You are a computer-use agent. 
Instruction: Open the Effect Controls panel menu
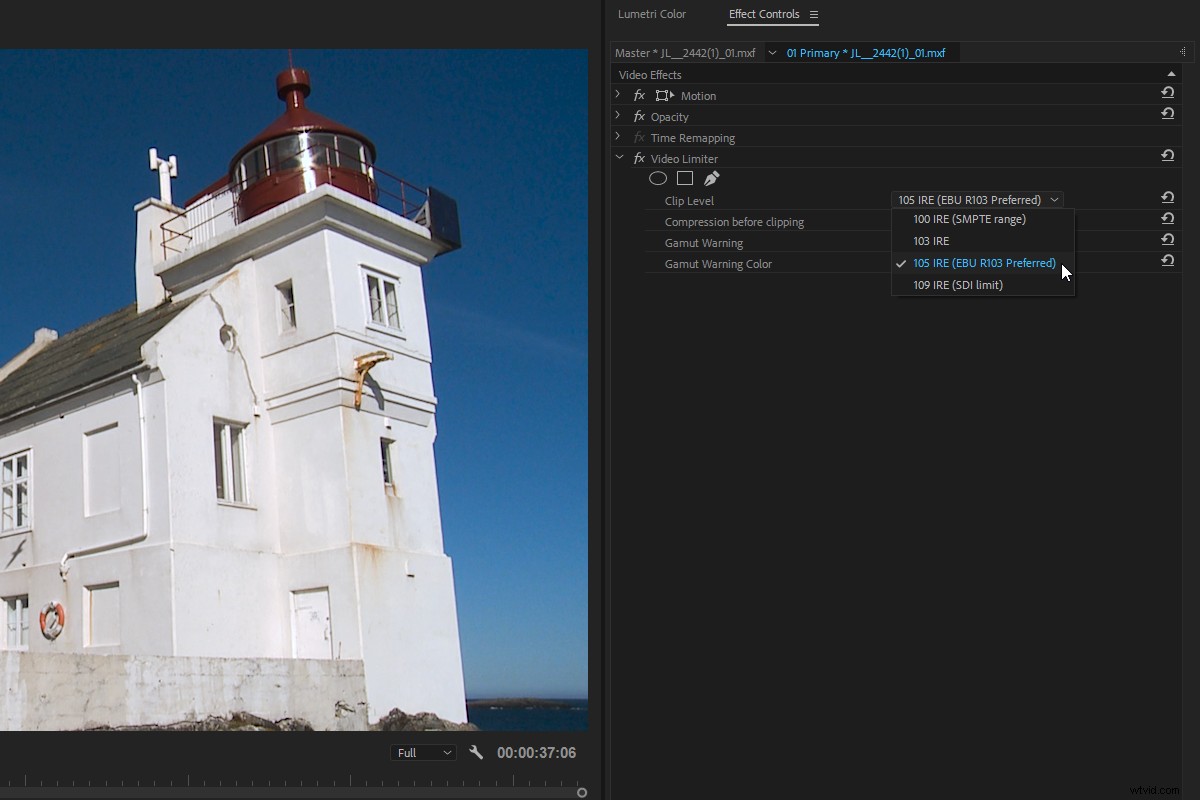[x=812, y=15]
